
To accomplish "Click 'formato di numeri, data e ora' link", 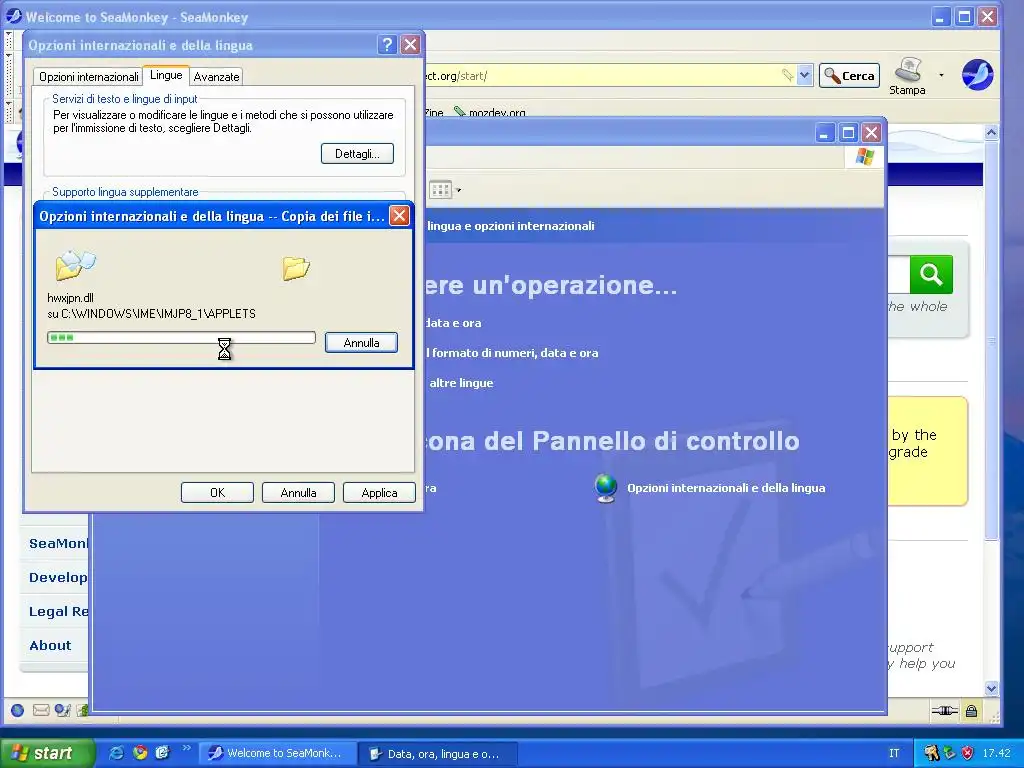I will tap(513, 353).
